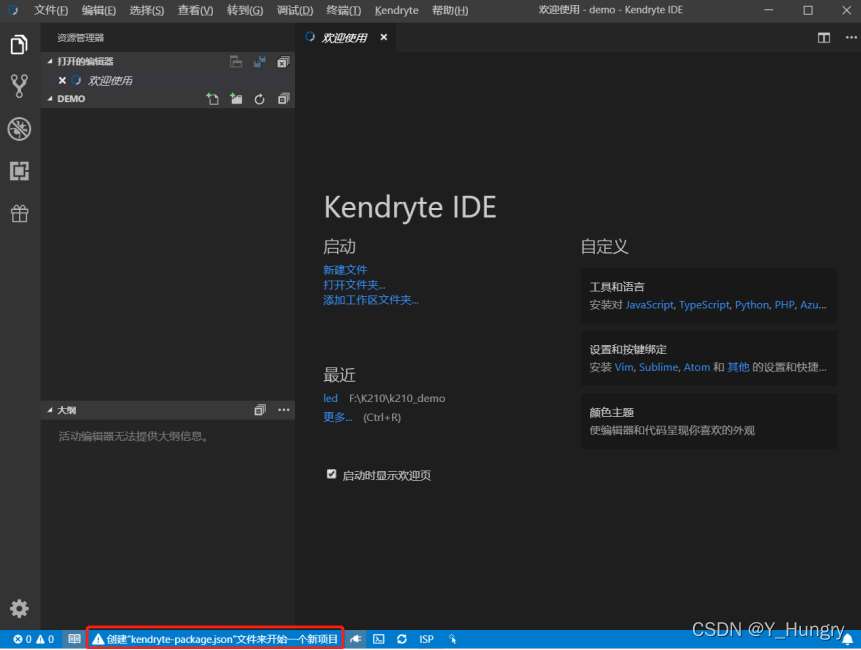
Task: Collapse all in the outline panel
Action: point(260,410)
